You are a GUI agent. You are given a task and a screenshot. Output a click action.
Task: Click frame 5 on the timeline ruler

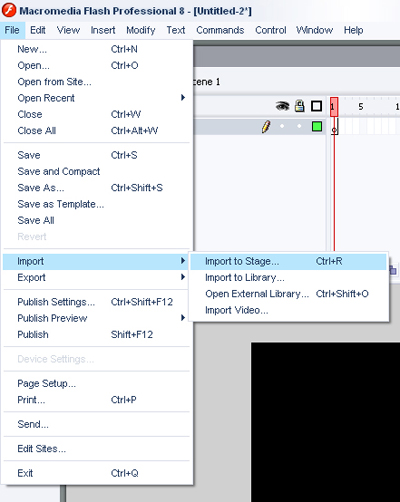pyautogui.click(x=361, y=107)
